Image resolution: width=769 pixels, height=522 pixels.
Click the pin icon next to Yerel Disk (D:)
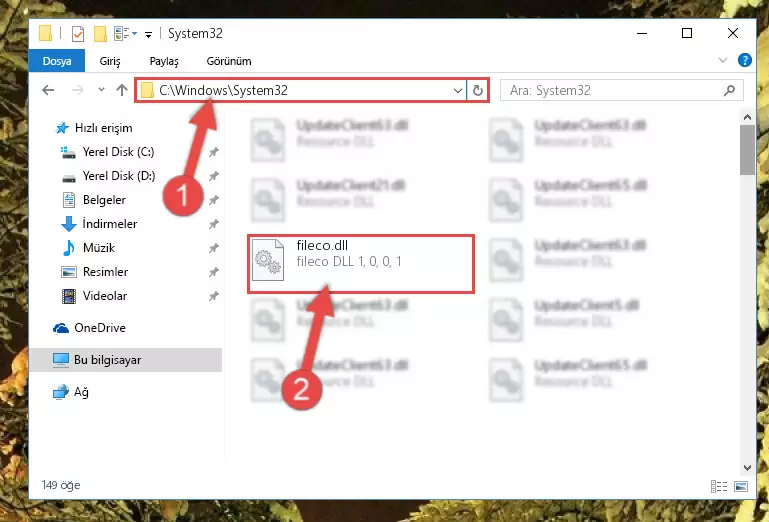(213, 176)
